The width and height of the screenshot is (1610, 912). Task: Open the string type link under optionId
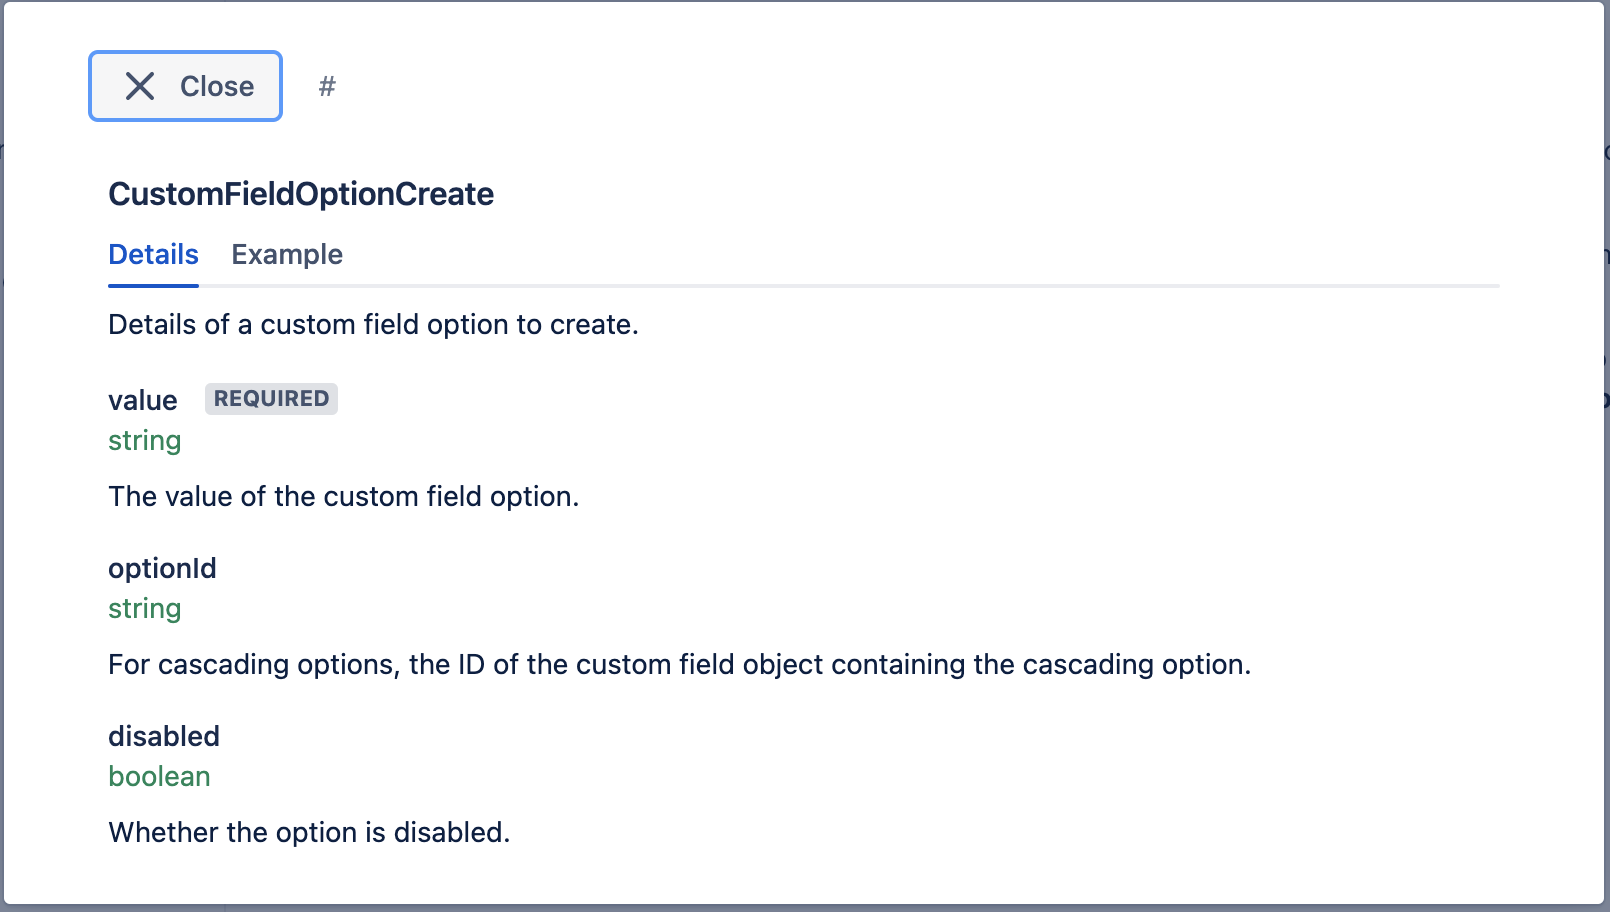click(x=144, y=608)
